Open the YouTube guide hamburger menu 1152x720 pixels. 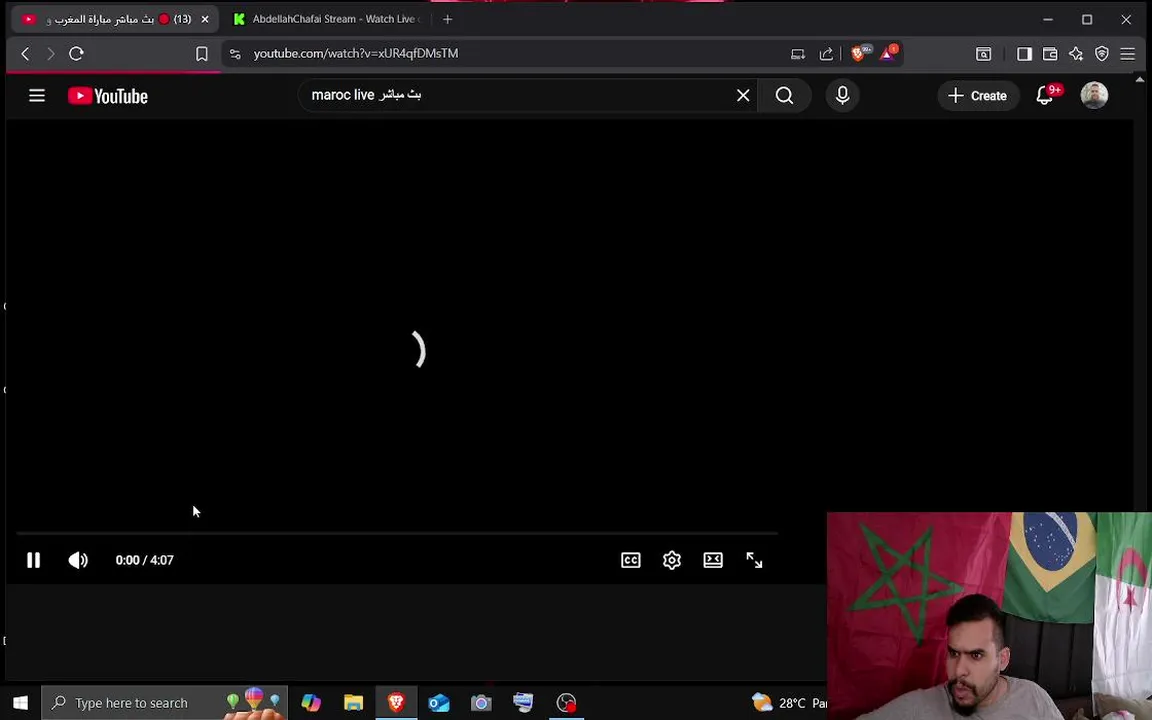[37, 96]
